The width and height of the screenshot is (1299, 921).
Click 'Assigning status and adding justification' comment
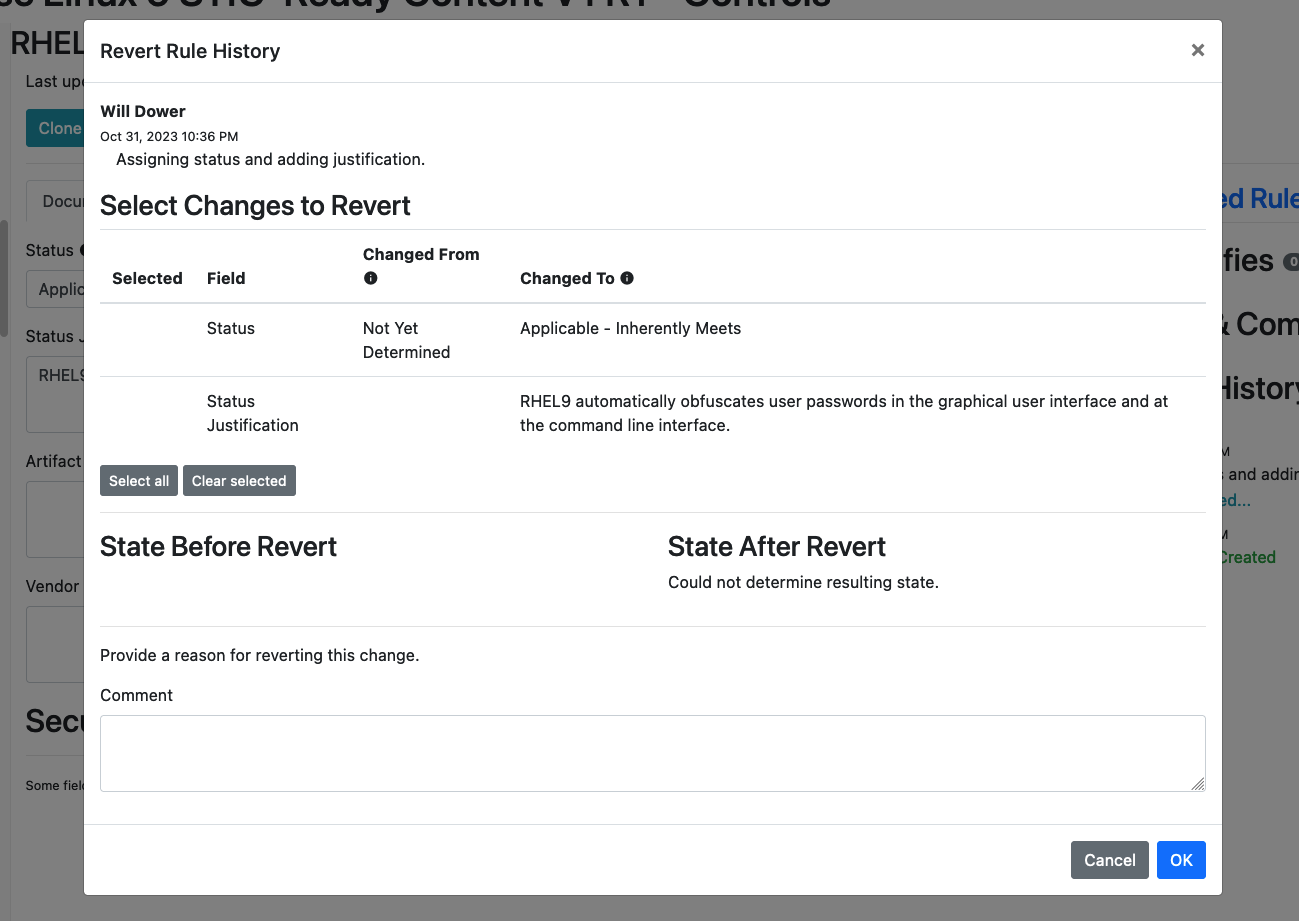(271, 159)
